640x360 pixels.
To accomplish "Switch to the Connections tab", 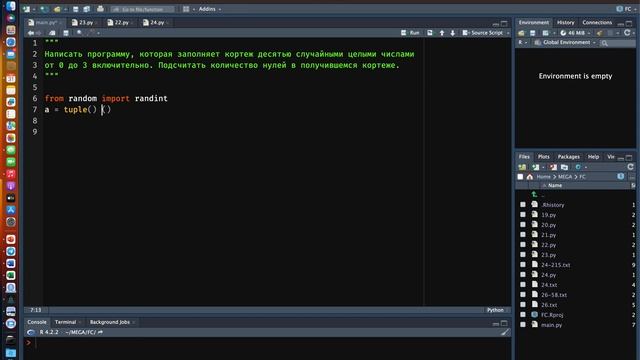I will [x=597, y=22].
